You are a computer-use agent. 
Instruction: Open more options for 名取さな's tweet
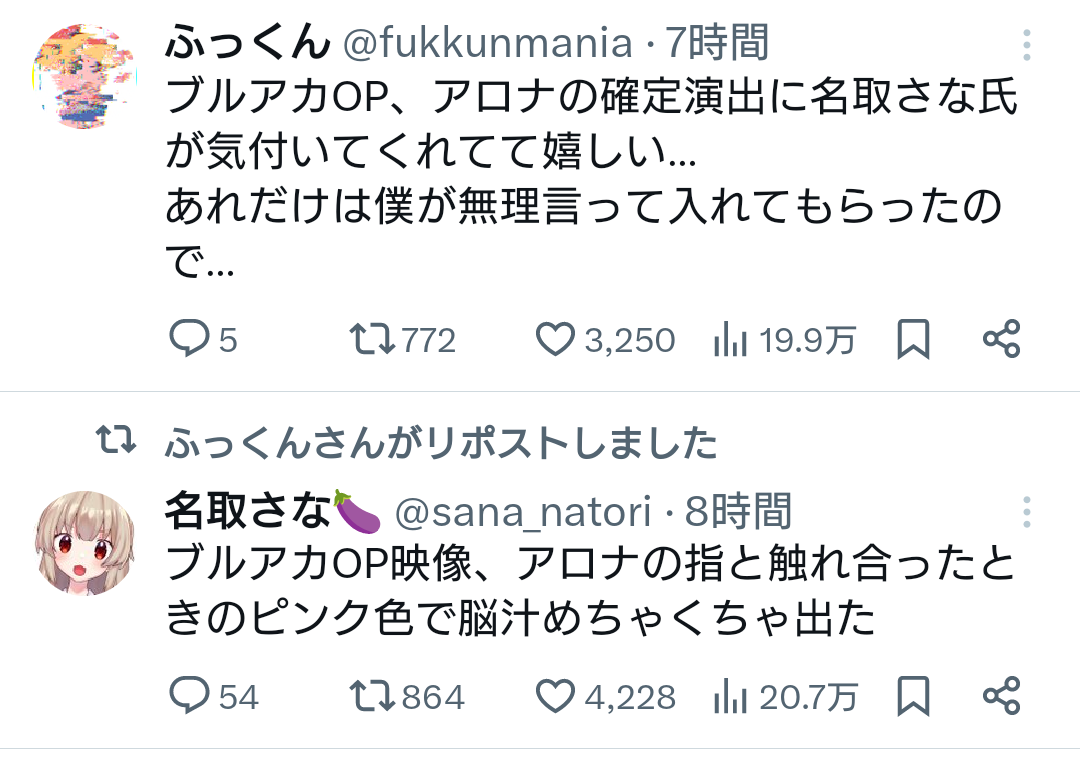[1027, 513]
